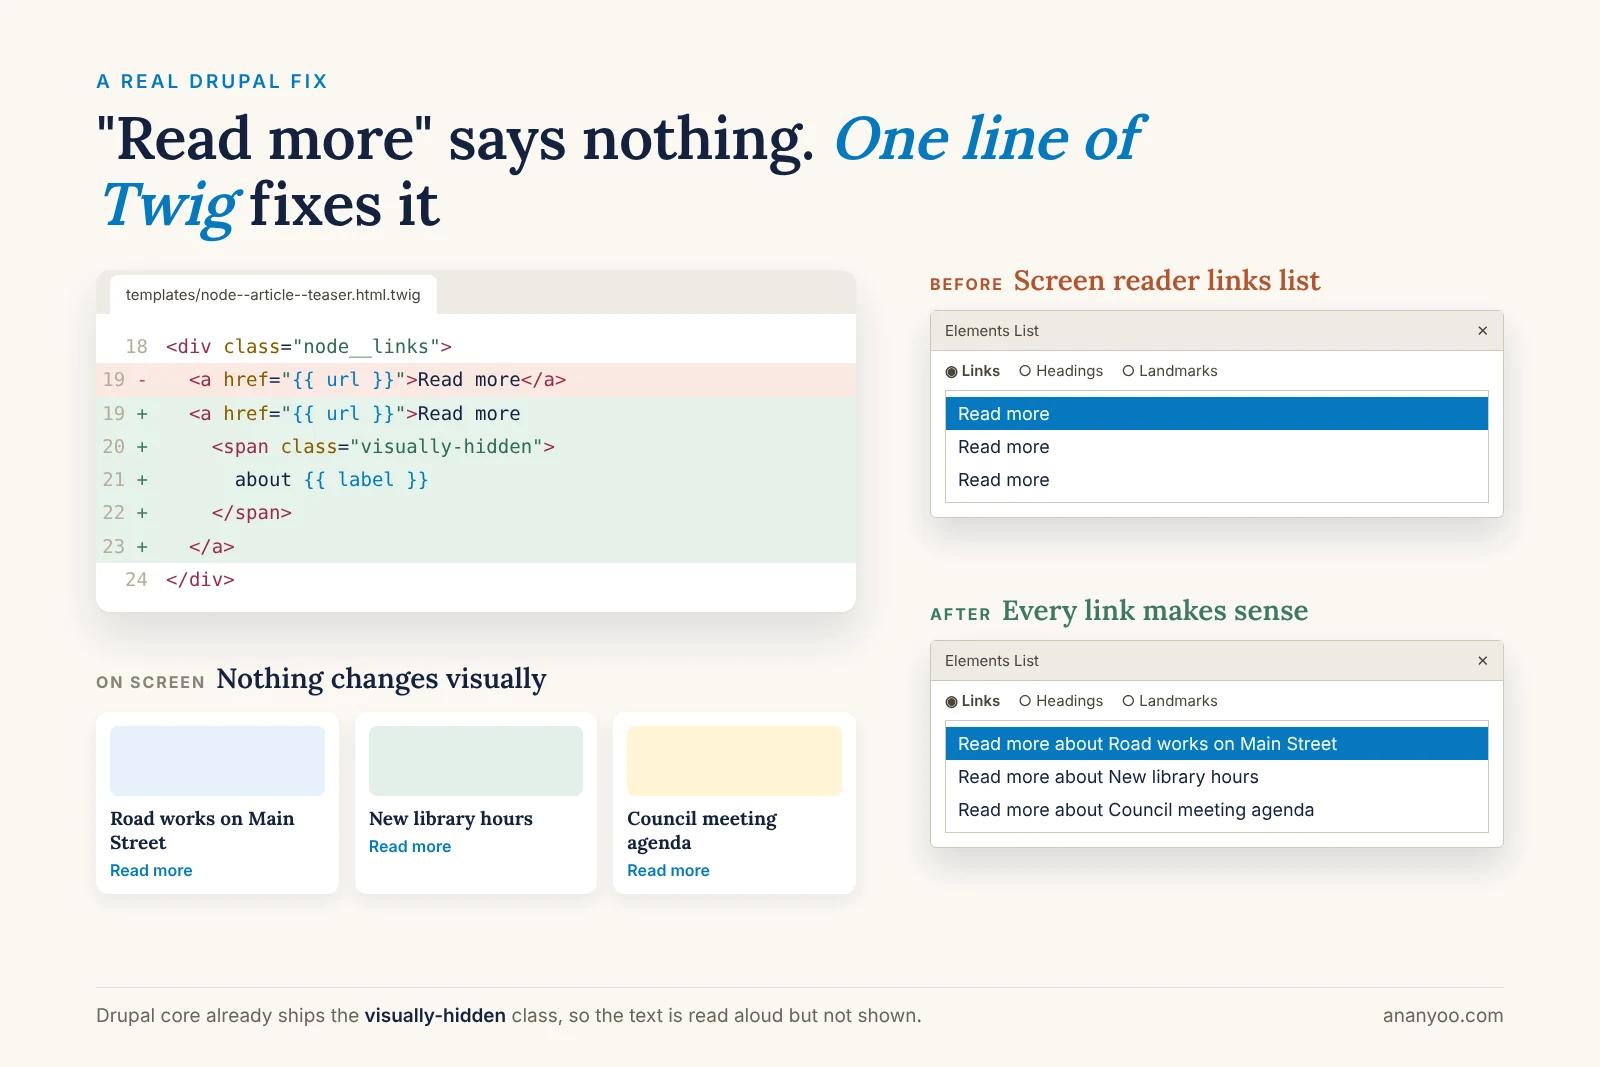Click code line 23 closing </a>
Screen dimensions: 1600x1067
tap(476, 547)
